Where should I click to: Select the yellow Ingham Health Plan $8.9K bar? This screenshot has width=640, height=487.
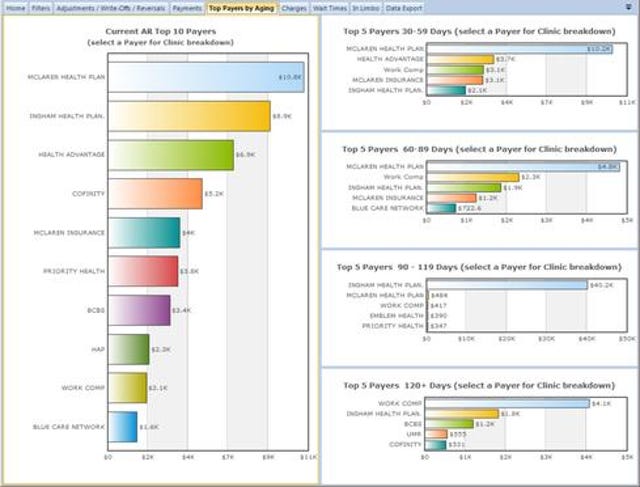click(188, 116)
